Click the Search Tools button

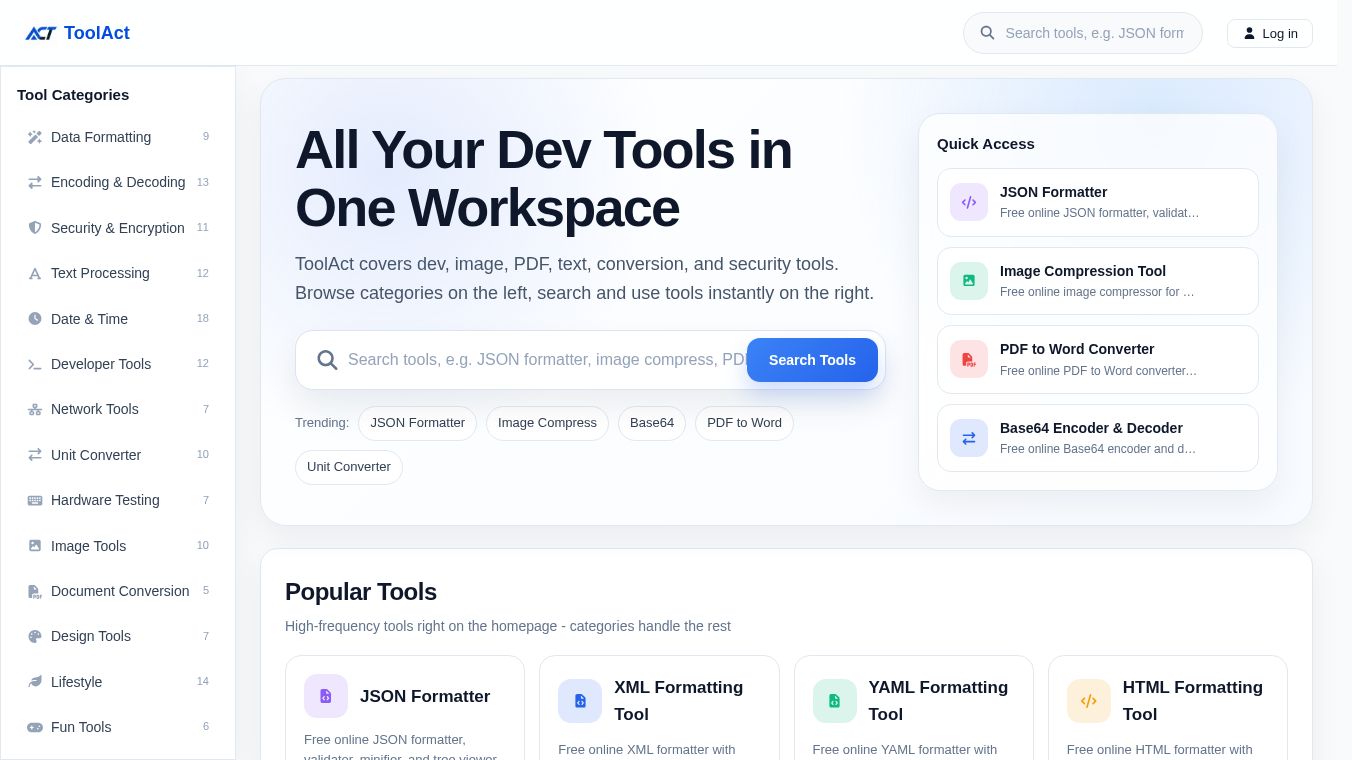coord(812,360)
